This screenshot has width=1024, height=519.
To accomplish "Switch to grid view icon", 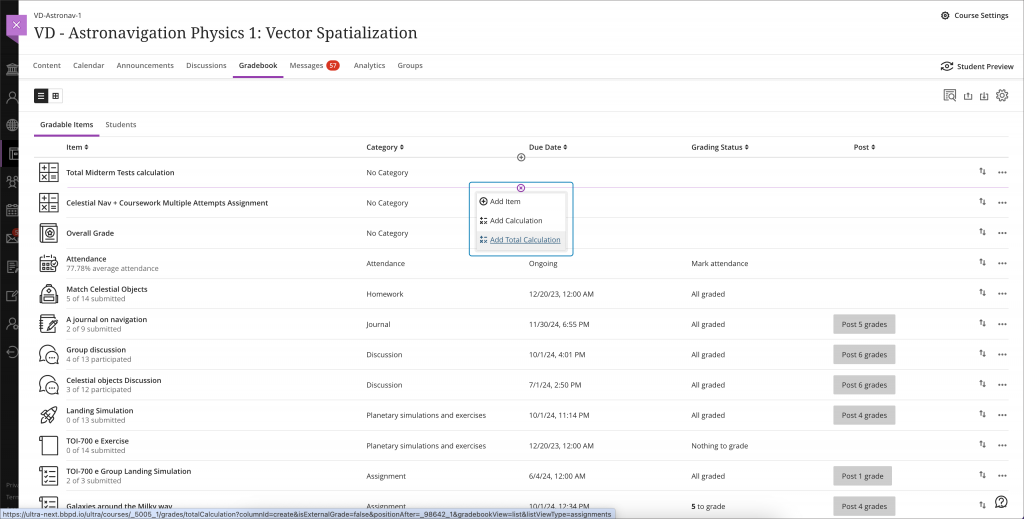I will point(56,96).
